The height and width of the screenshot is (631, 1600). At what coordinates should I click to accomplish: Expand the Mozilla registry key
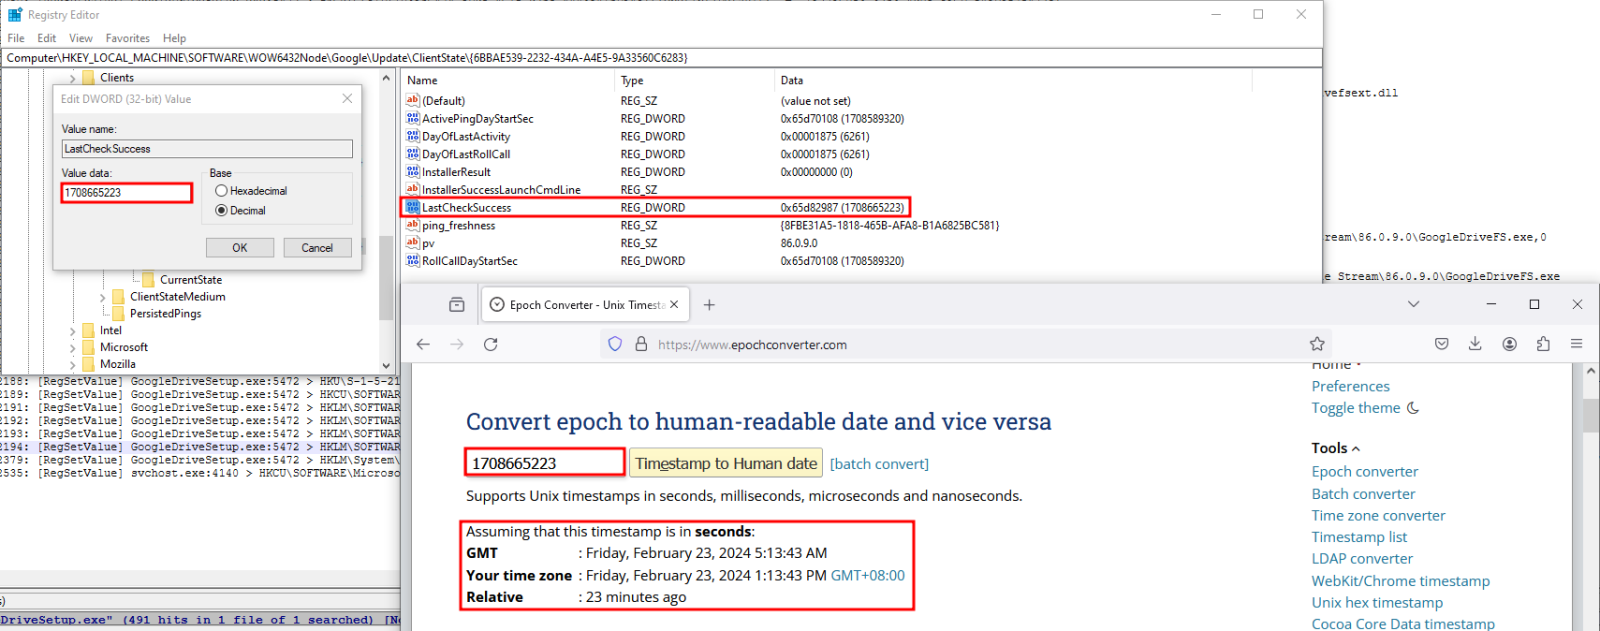pos(72,365)
